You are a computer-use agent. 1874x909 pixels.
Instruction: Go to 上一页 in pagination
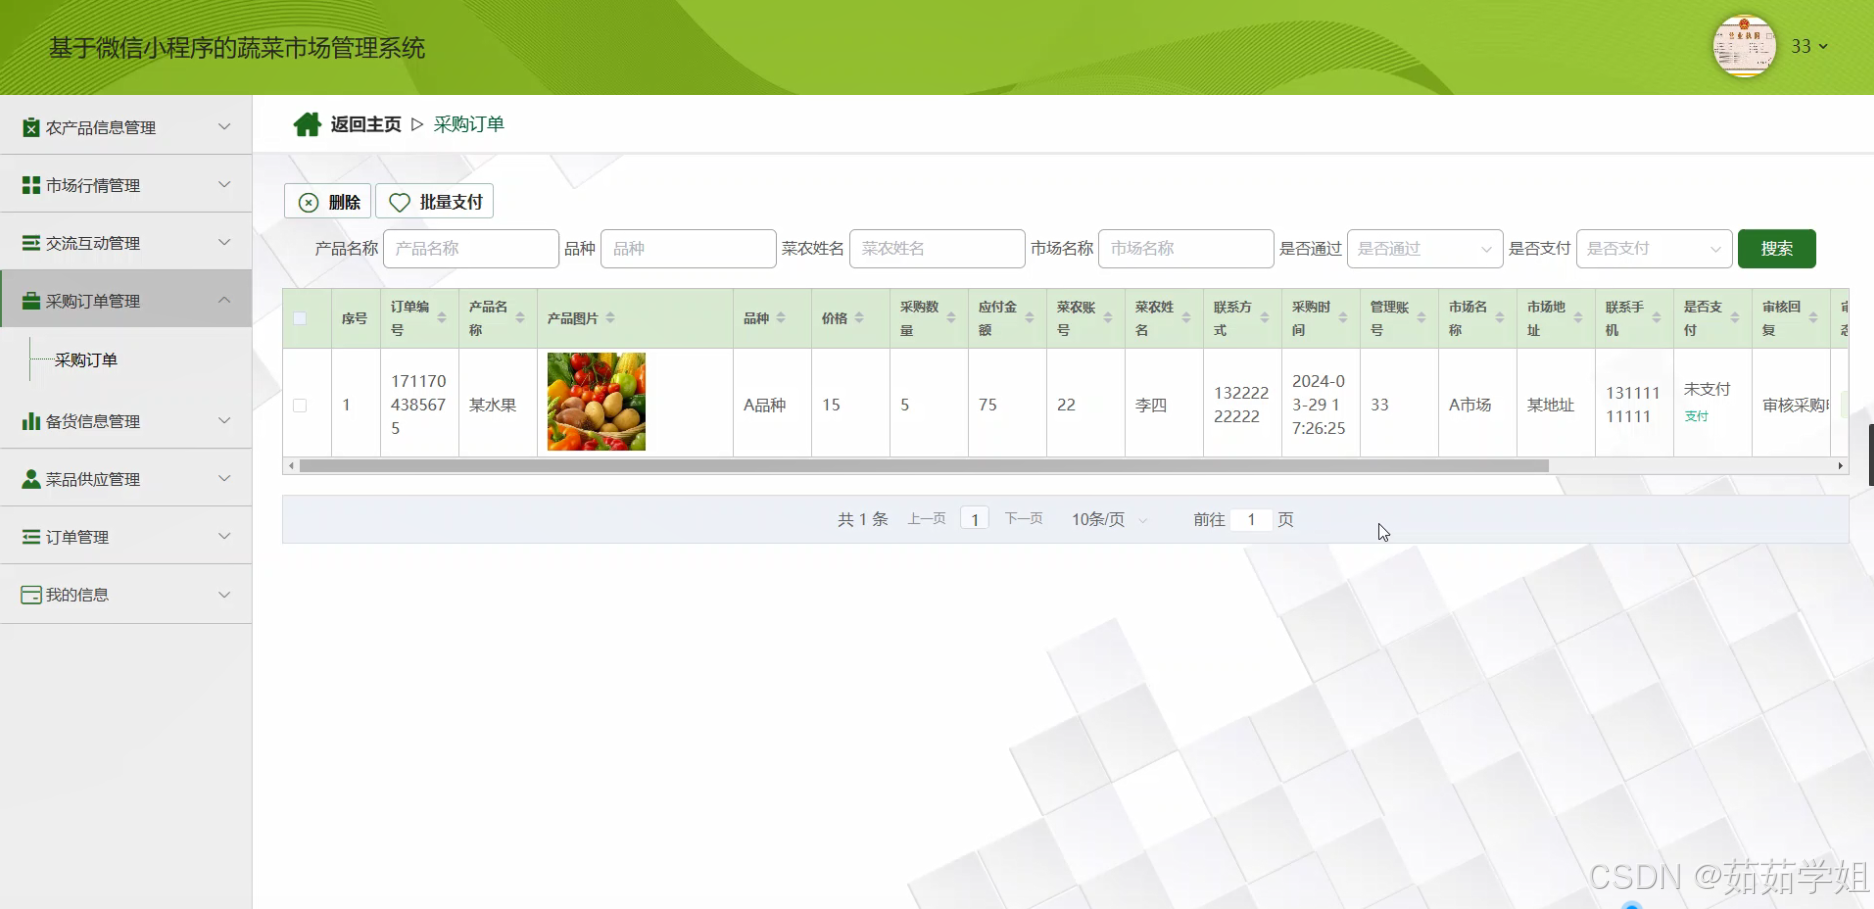pyautogui.click(x=927, y=519)
